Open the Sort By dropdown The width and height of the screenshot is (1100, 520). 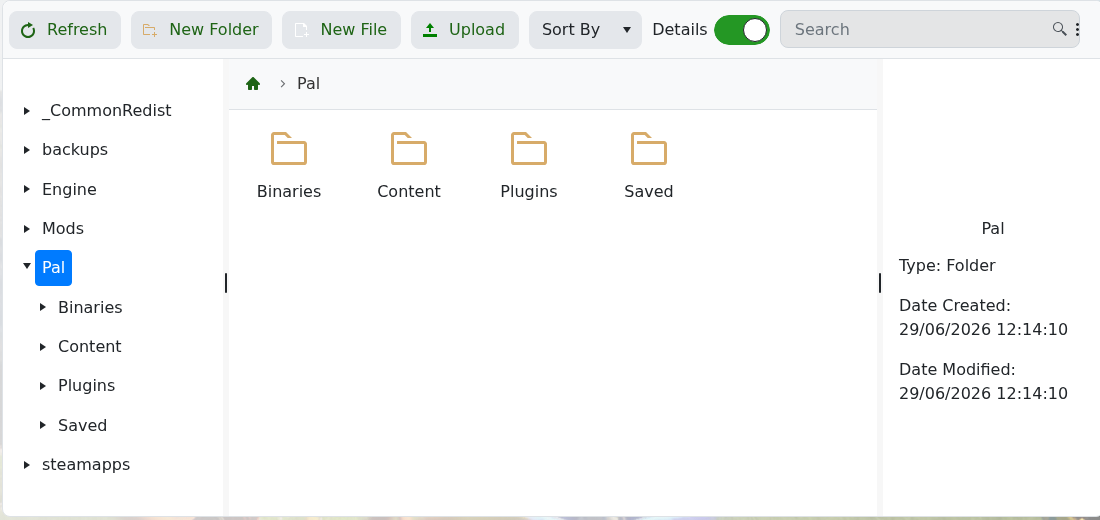[x=585, y=30]
